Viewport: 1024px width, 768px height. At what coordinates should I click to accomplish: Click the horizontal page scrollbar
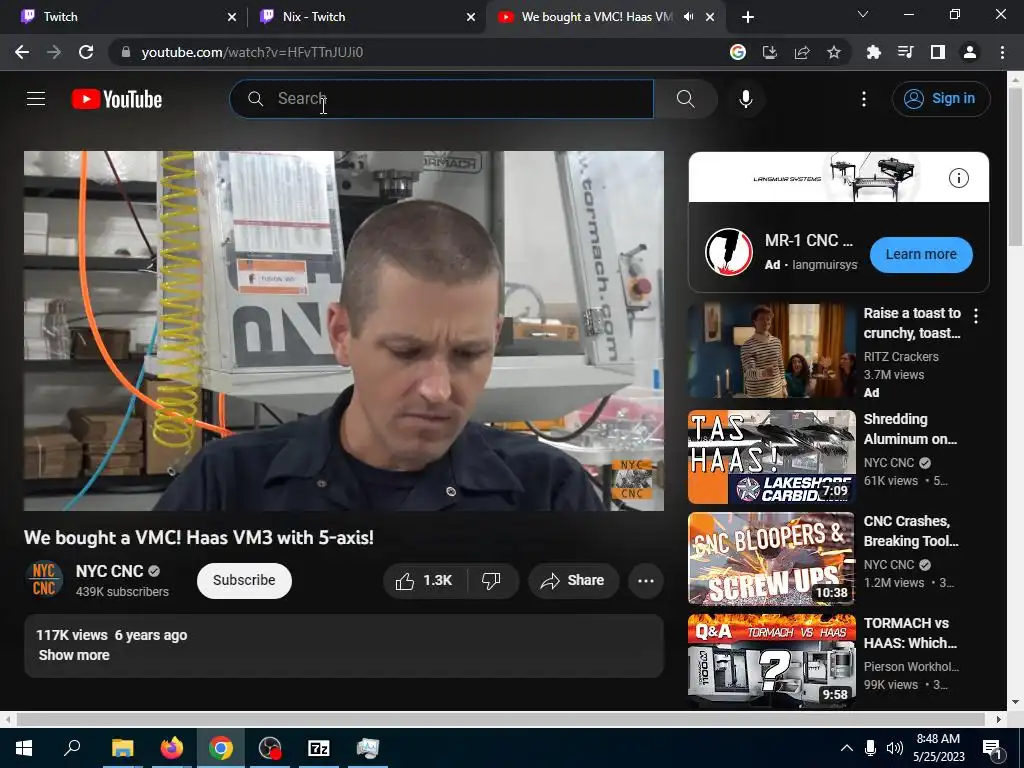500,719
